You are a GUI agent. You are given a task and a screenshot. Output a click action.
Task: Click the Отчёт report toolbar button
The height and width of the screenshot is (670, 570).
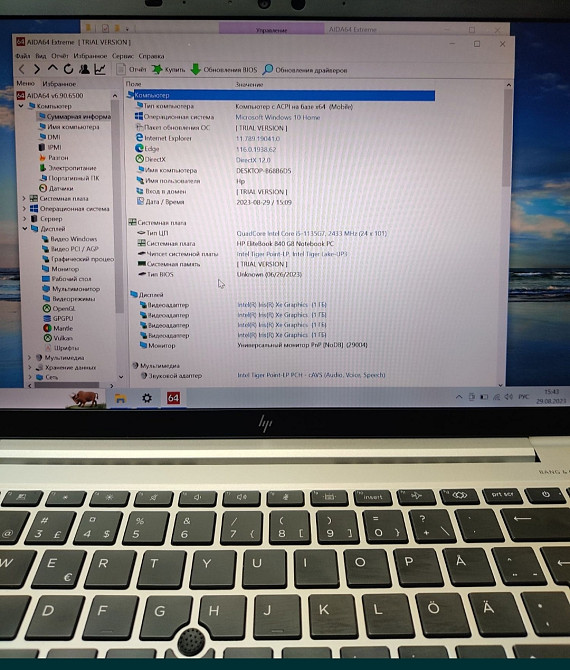(132, 69)
